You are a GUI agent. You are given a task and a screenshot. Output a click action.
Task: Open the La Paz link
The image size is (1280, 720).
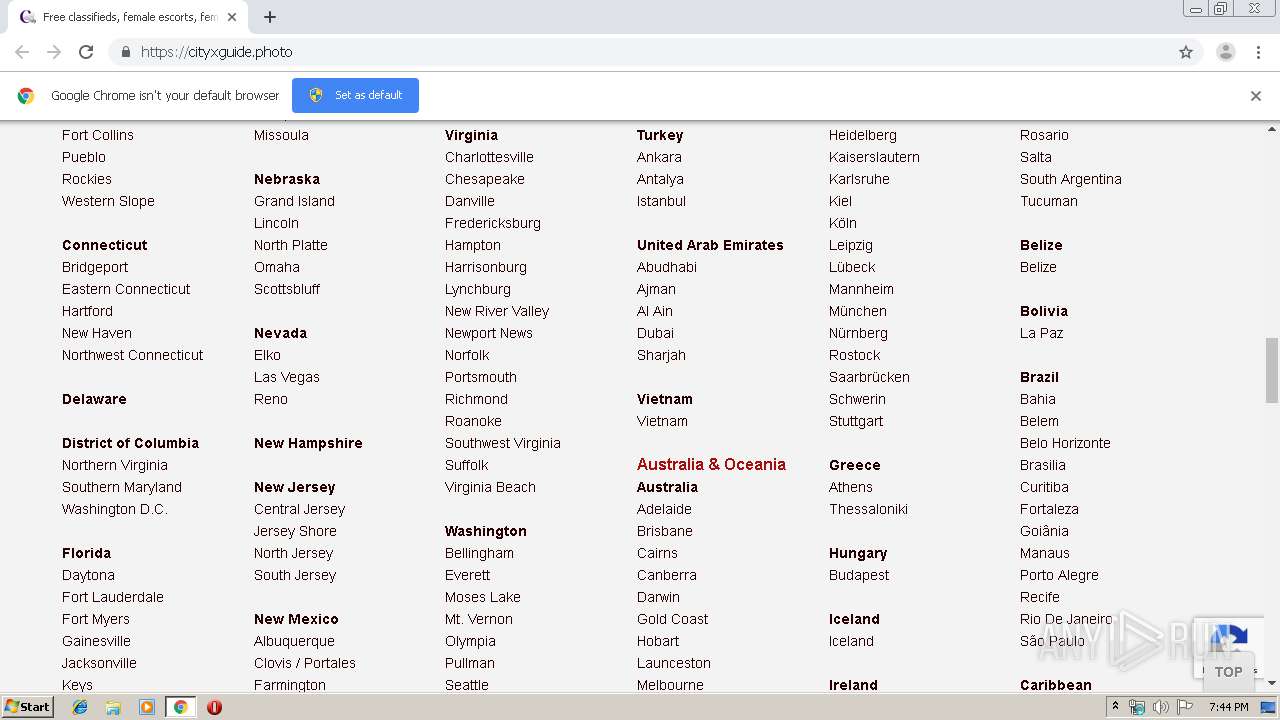coord(1042,333)
